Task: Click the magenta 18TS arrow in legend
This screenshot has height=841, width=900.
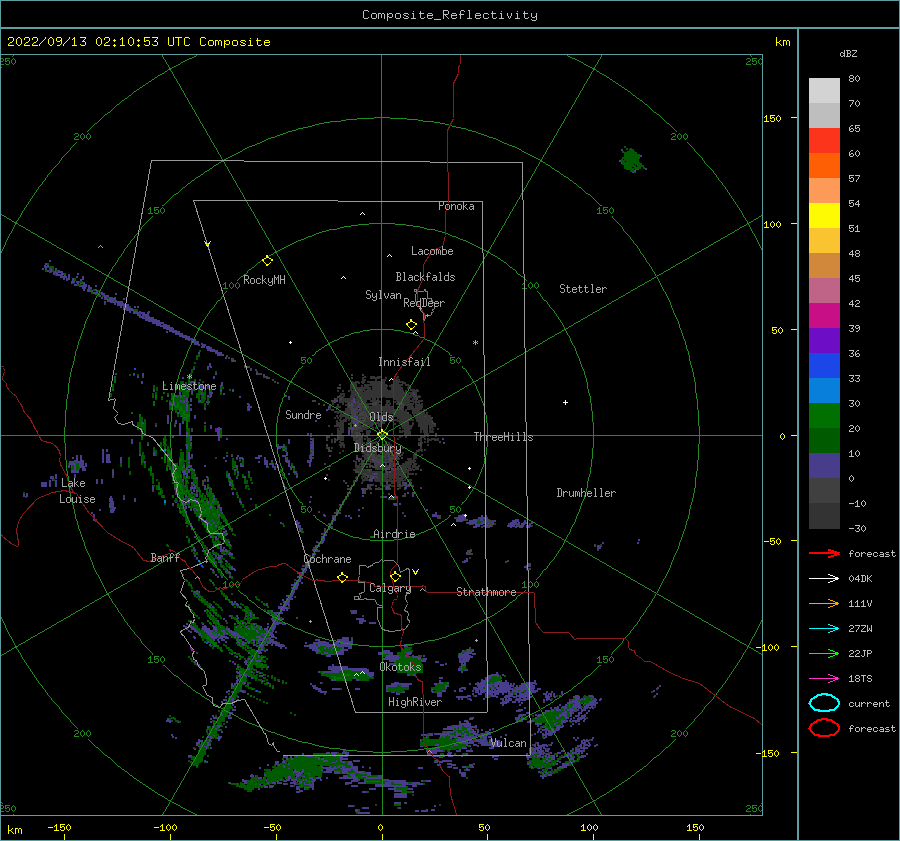Action: click(824, 679)
